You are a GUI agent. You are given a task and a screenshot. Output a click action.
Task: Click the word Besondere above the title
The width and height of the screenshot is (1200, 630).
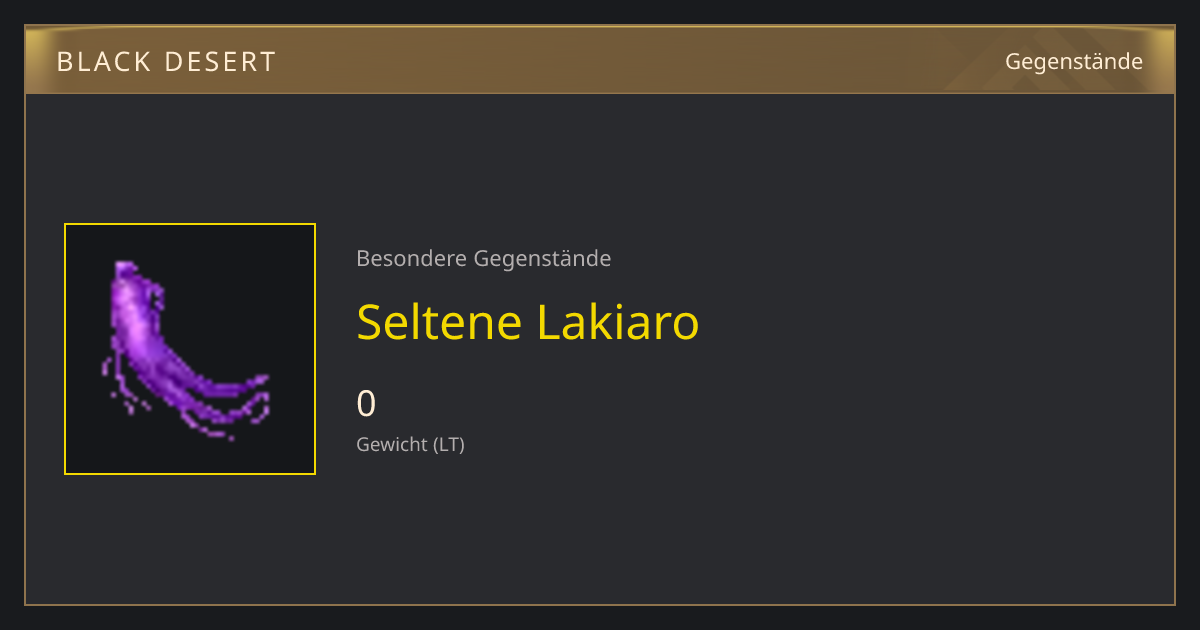coord(411,258)
